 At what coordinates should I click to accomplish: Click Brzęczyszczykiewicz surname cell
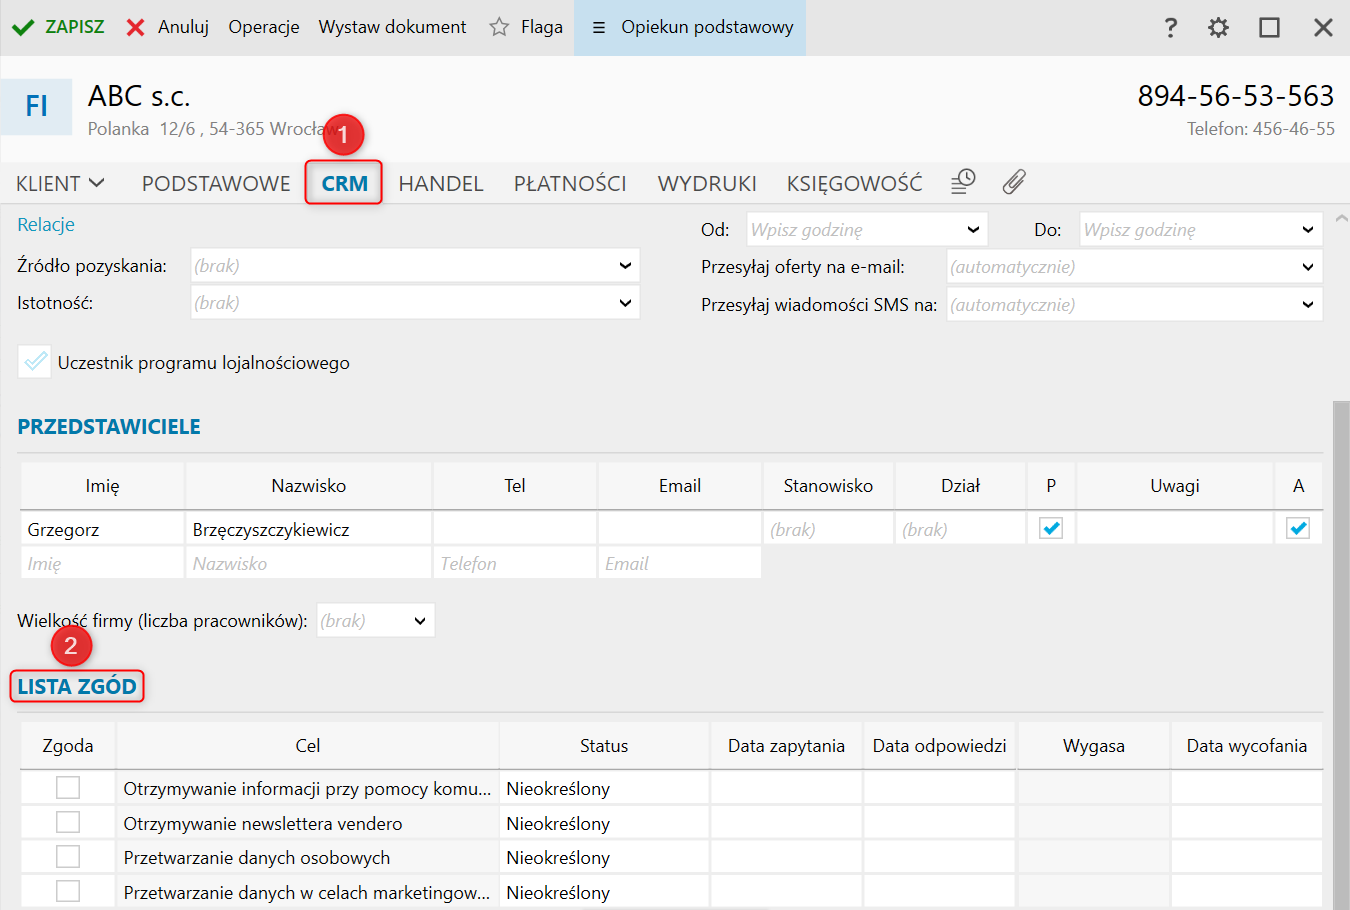309,530
